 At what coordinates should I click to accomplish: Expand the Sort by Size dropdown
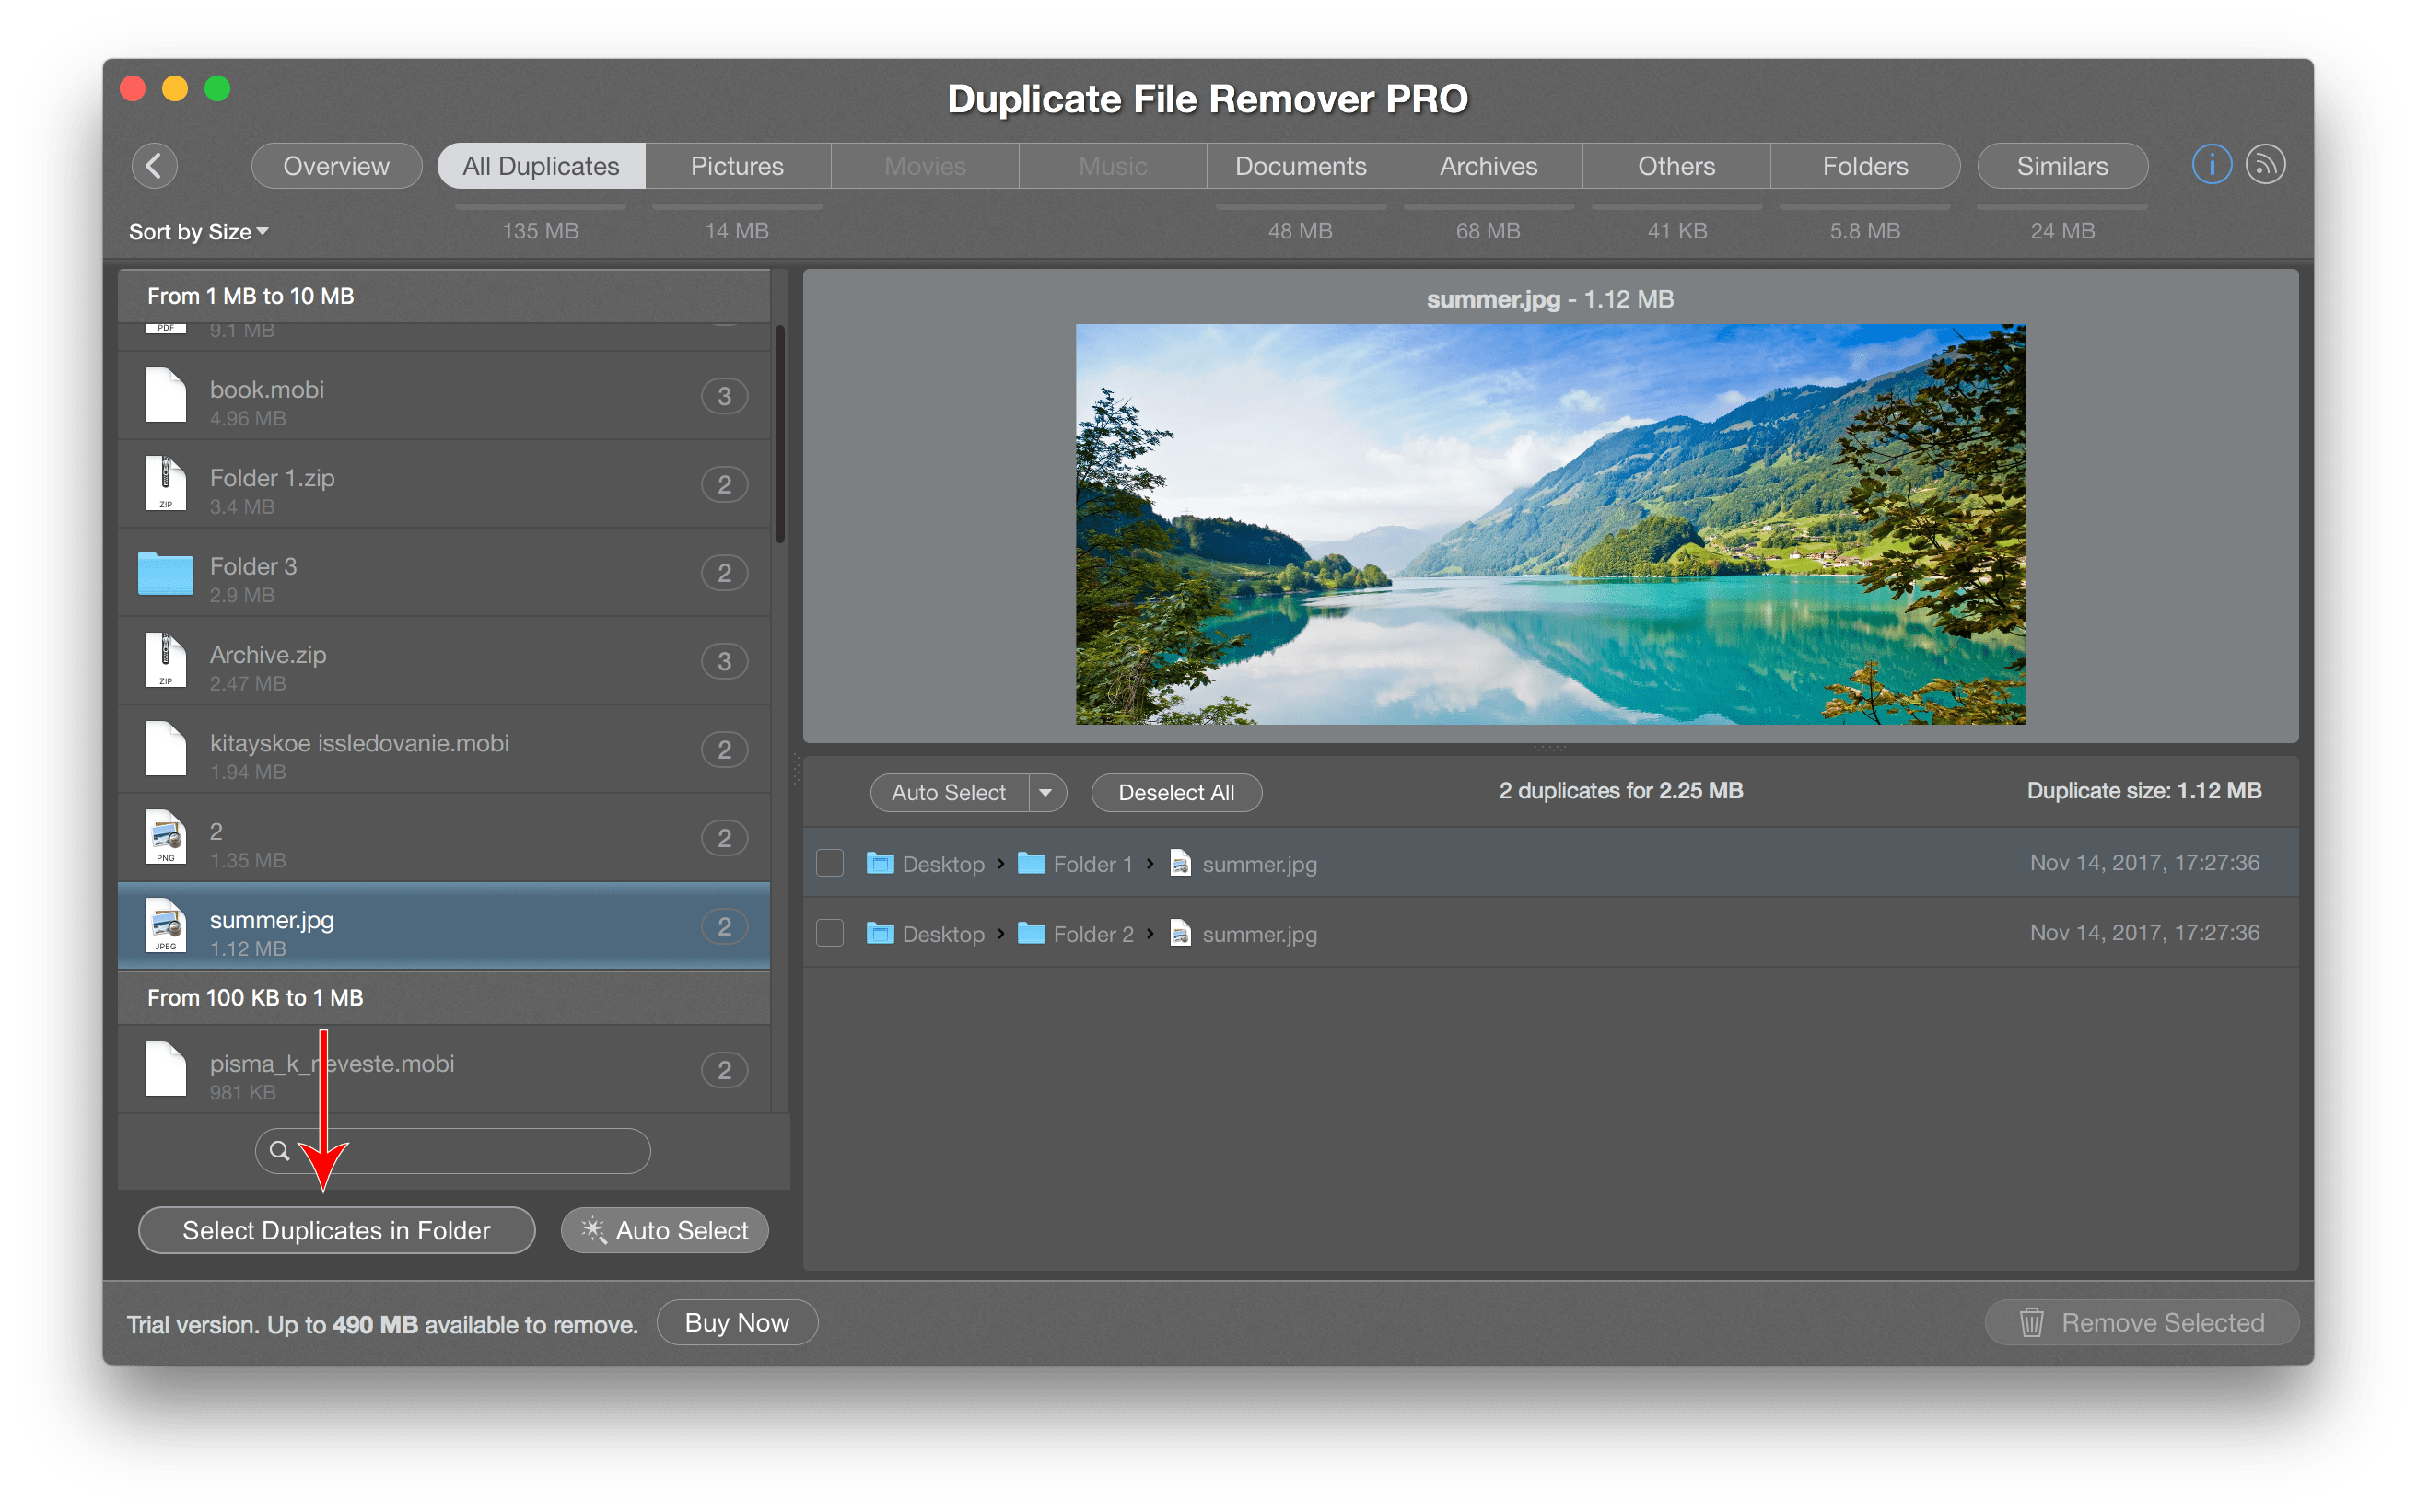click(201, 230)
